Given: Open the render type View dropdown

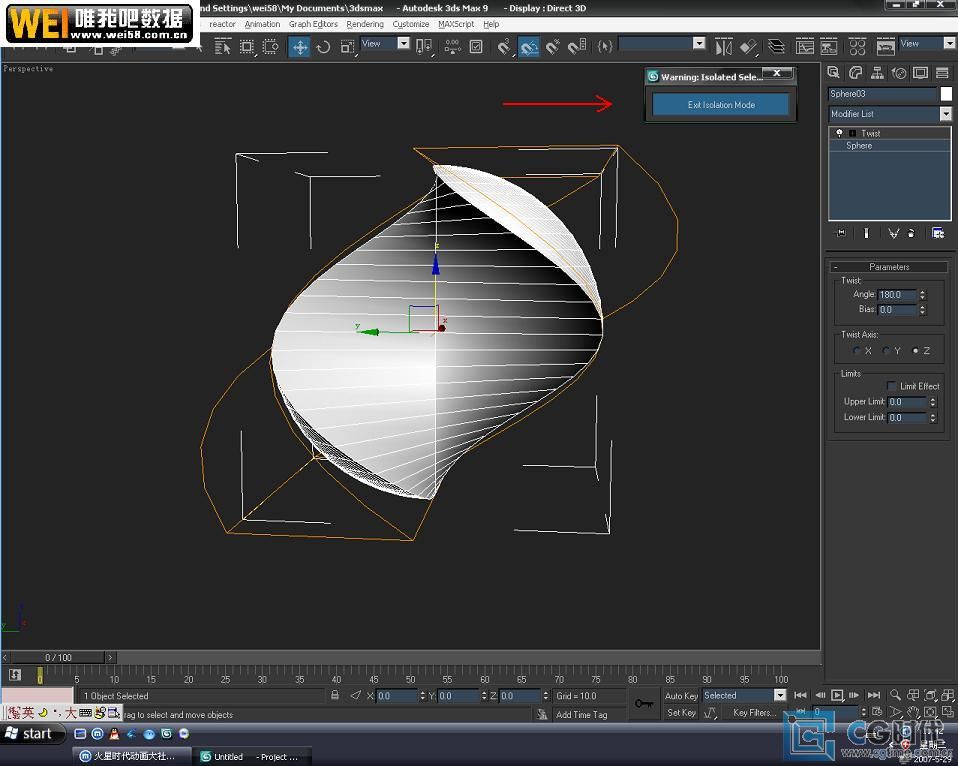Looking at the screenshot, I should point(928,43).
